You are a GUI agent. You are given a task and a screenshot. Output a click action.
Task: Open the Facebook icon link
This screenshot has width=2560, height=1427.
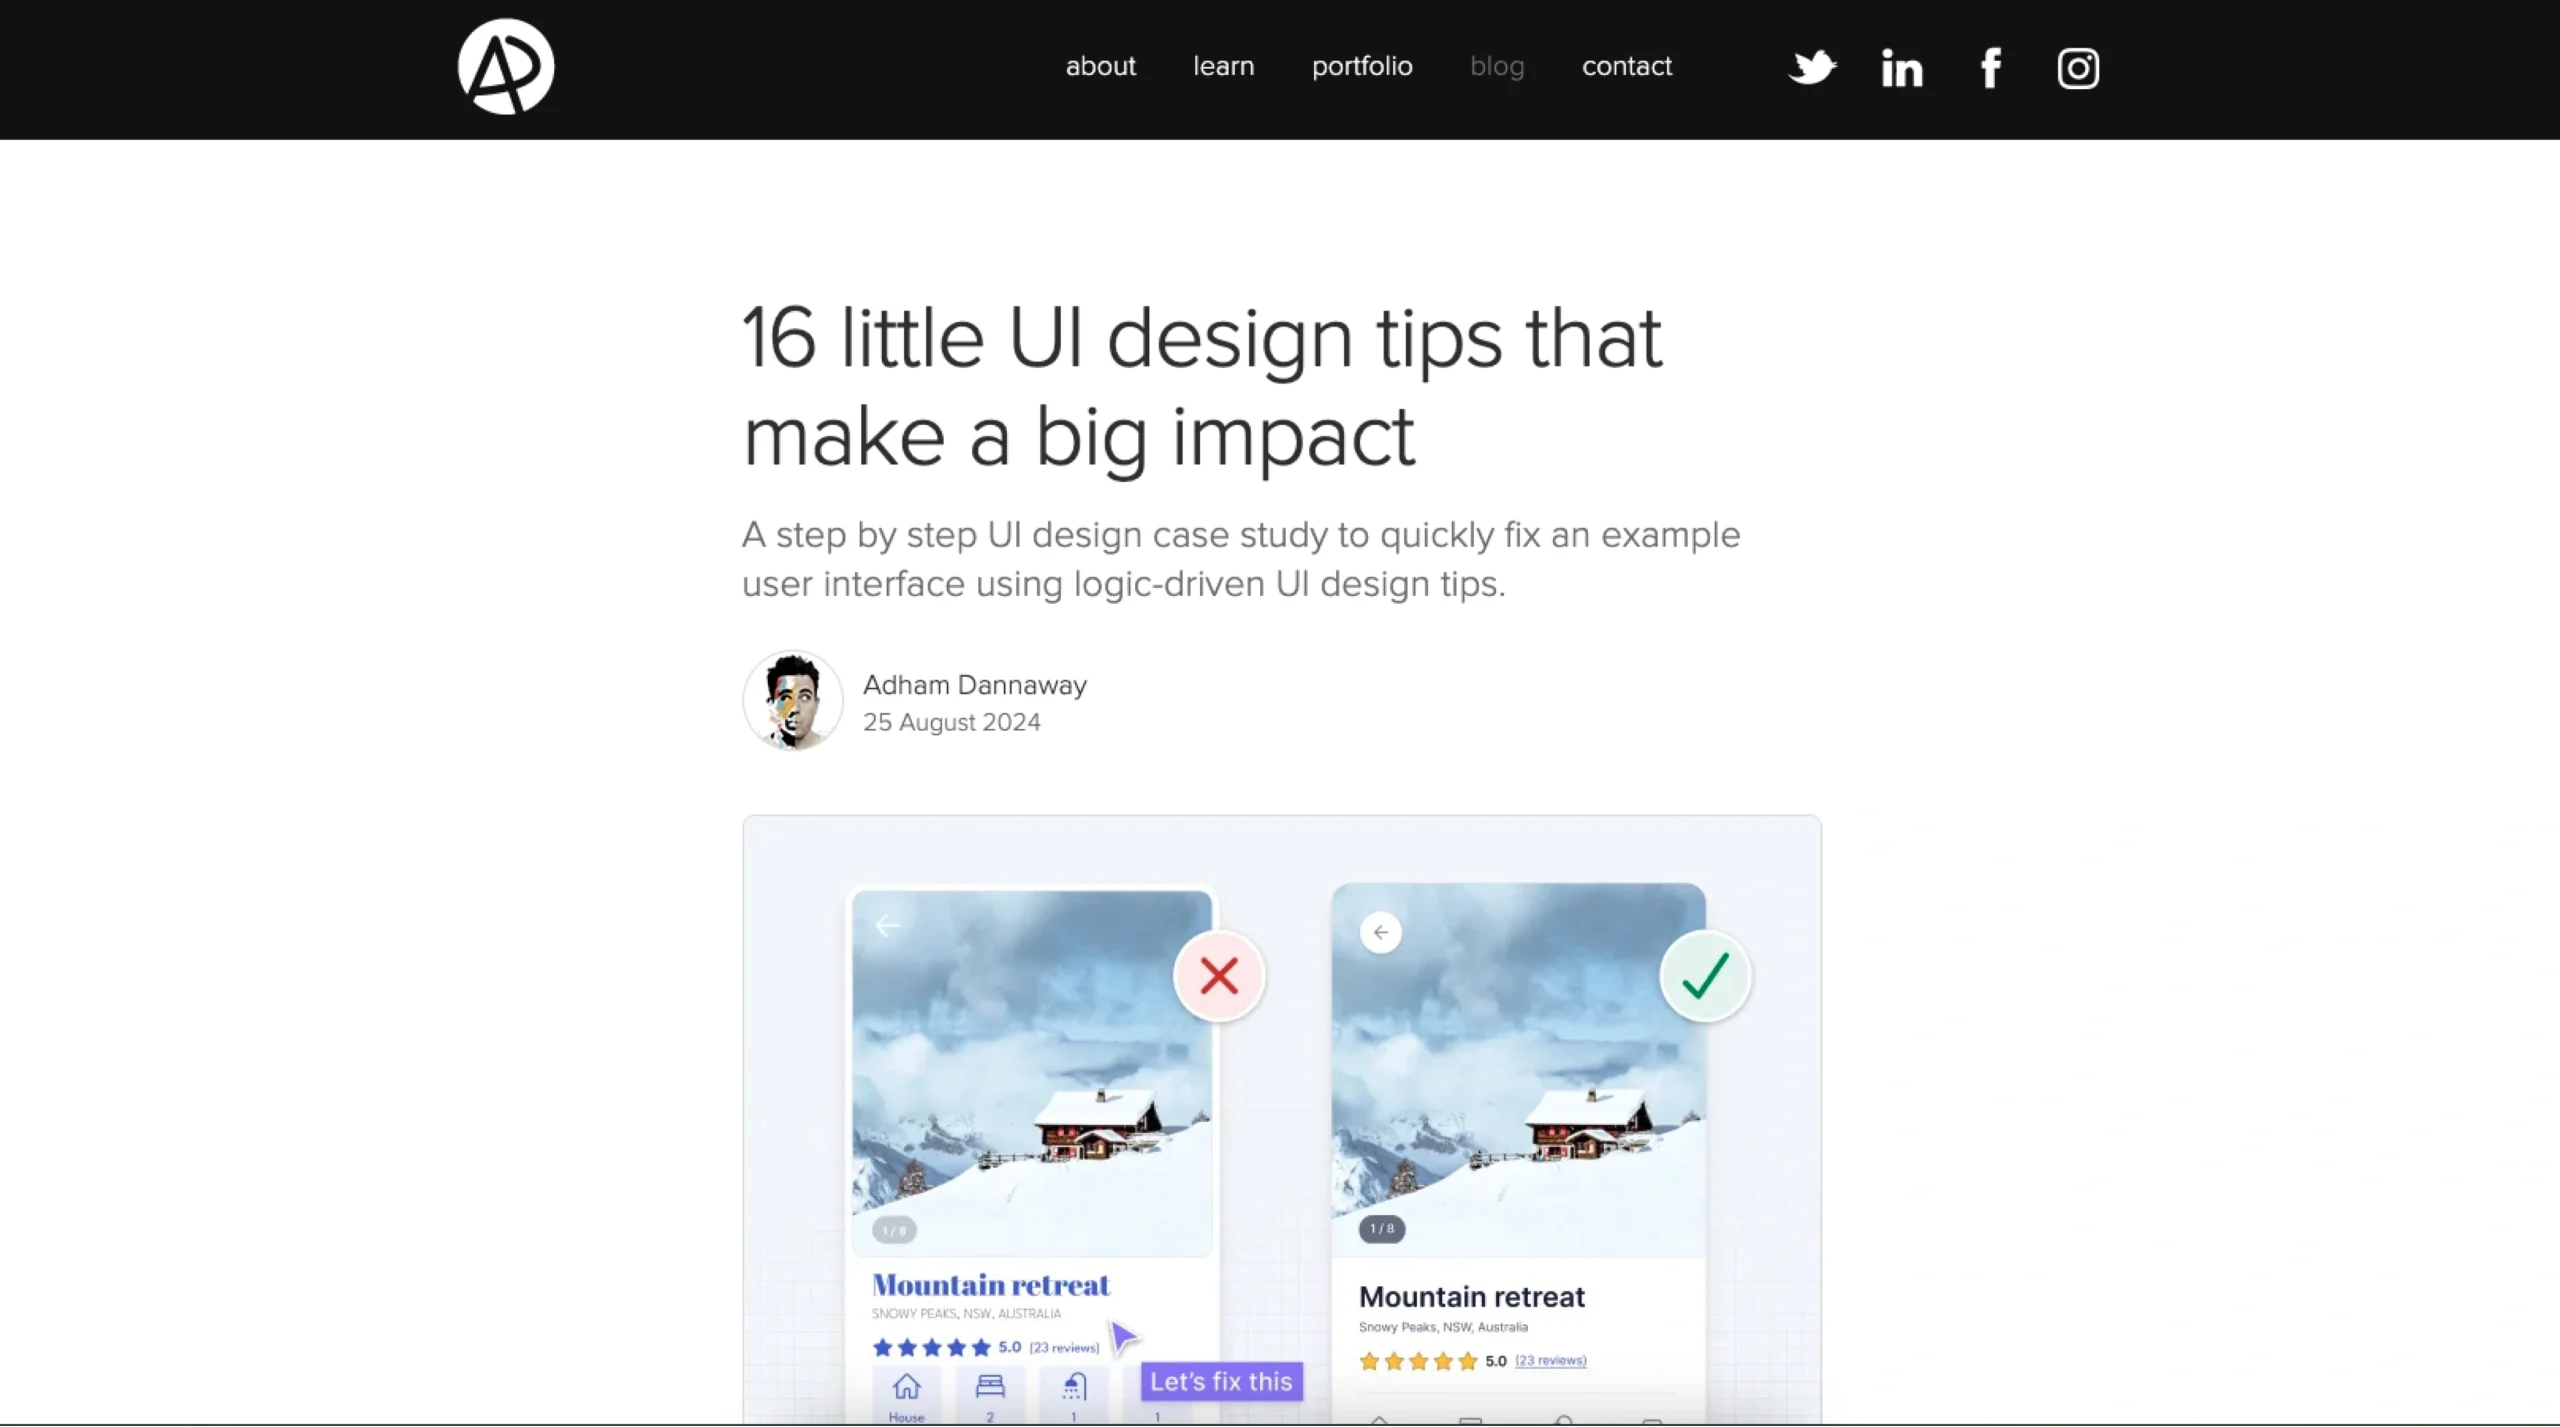point(1991,68)
